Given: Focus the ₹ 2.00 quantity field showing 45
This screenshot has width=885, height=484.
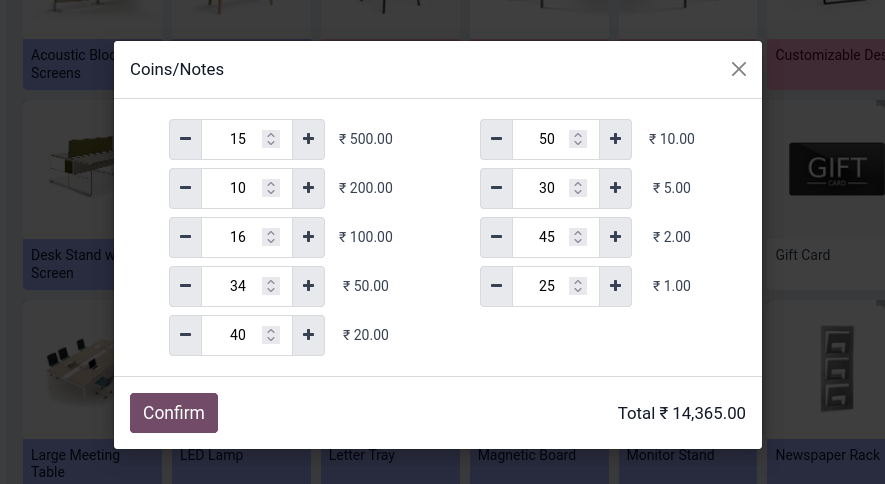Looking at the screenshot, I should pos(556,237).
